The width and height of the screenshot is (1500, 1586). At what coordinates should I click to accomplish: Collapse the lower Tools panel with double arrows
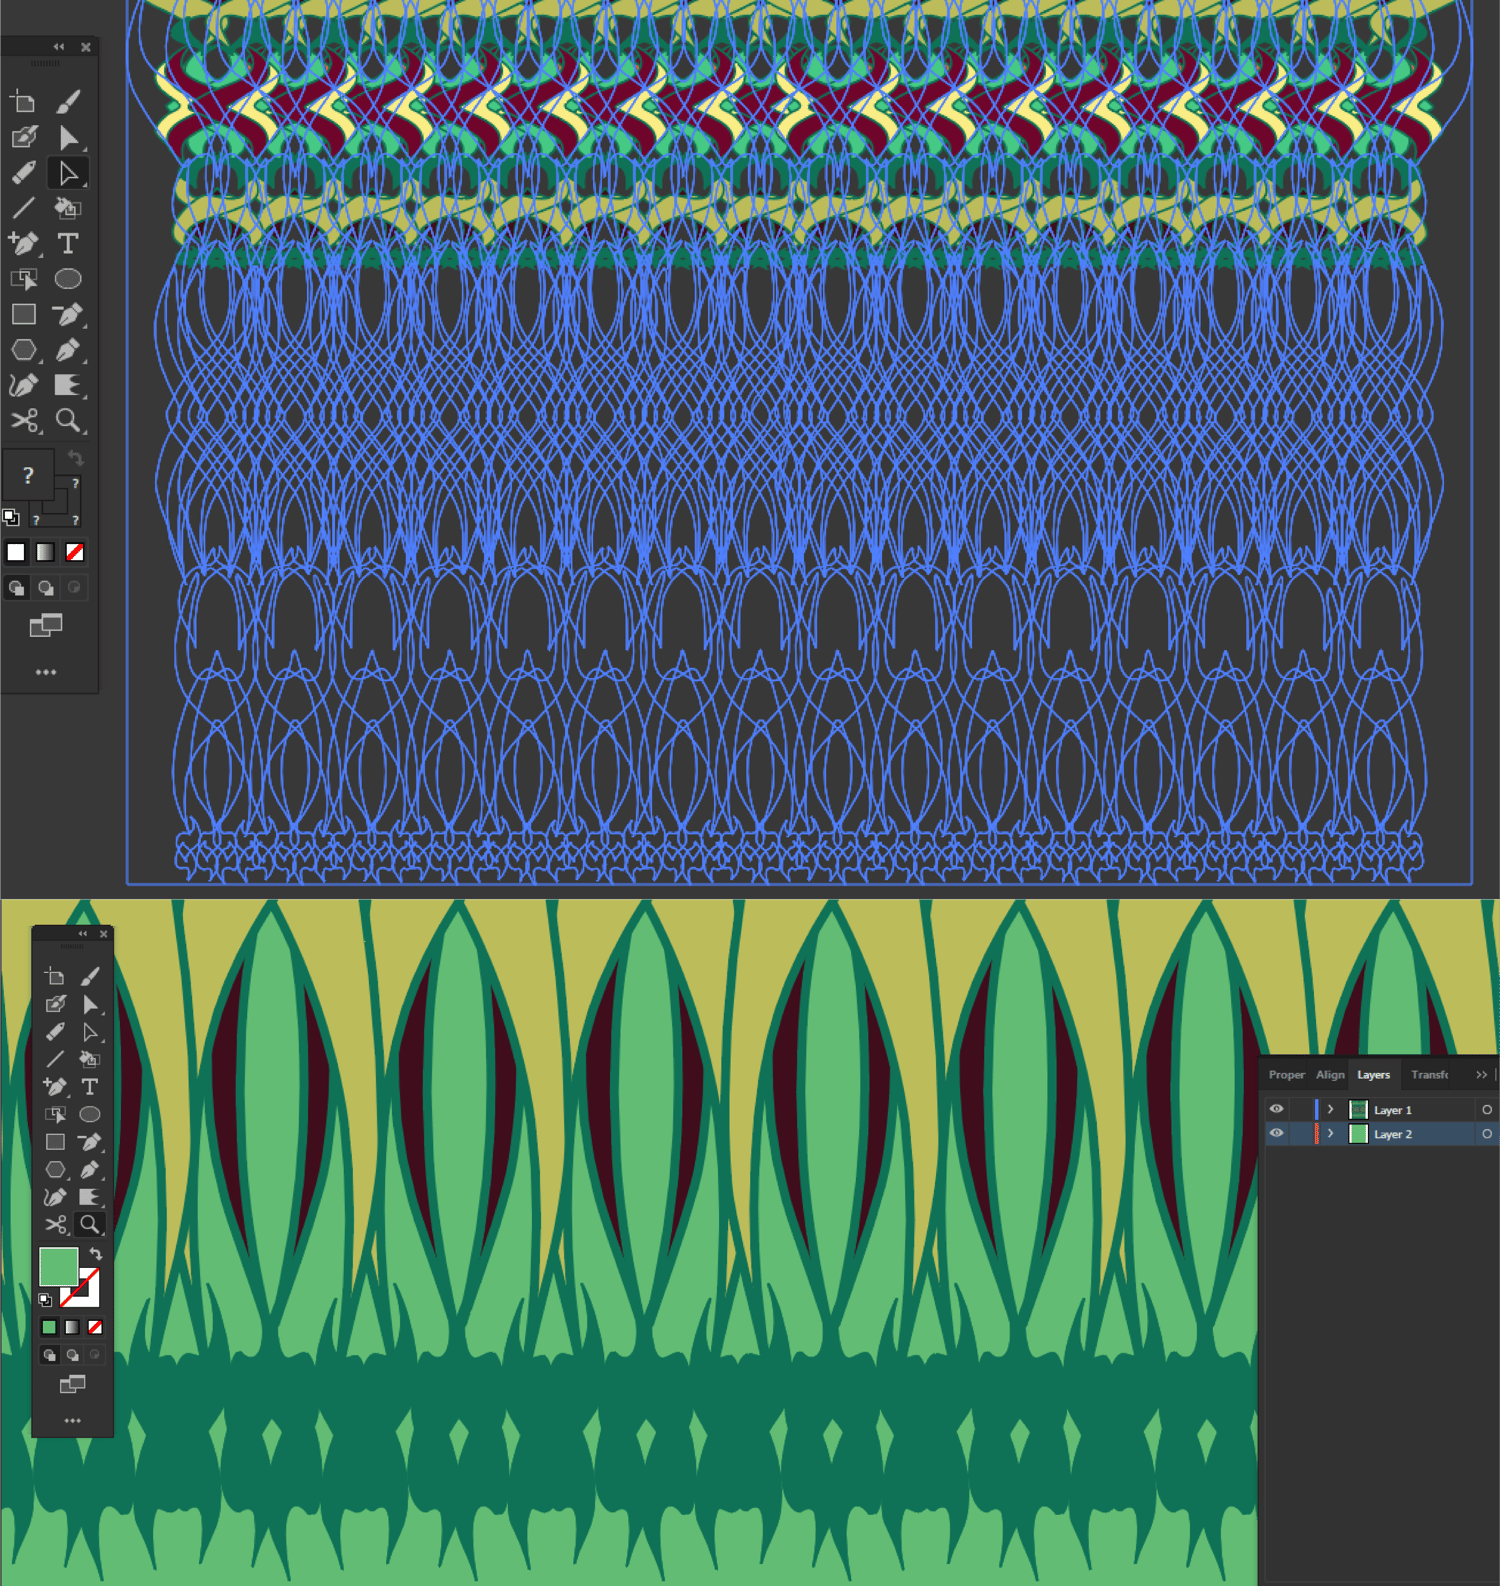coord(83,934)
